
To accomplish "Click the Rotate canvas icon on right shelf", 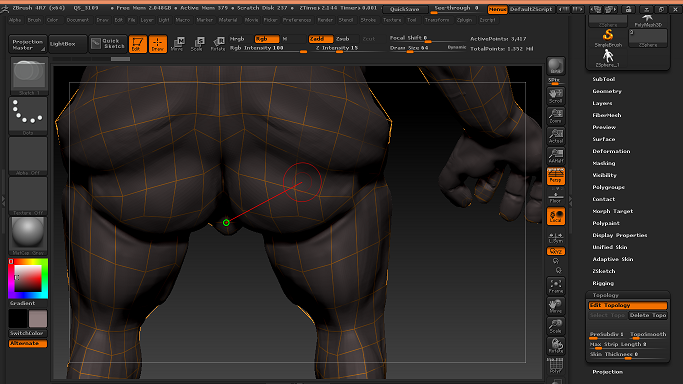I will coord(556,346).
